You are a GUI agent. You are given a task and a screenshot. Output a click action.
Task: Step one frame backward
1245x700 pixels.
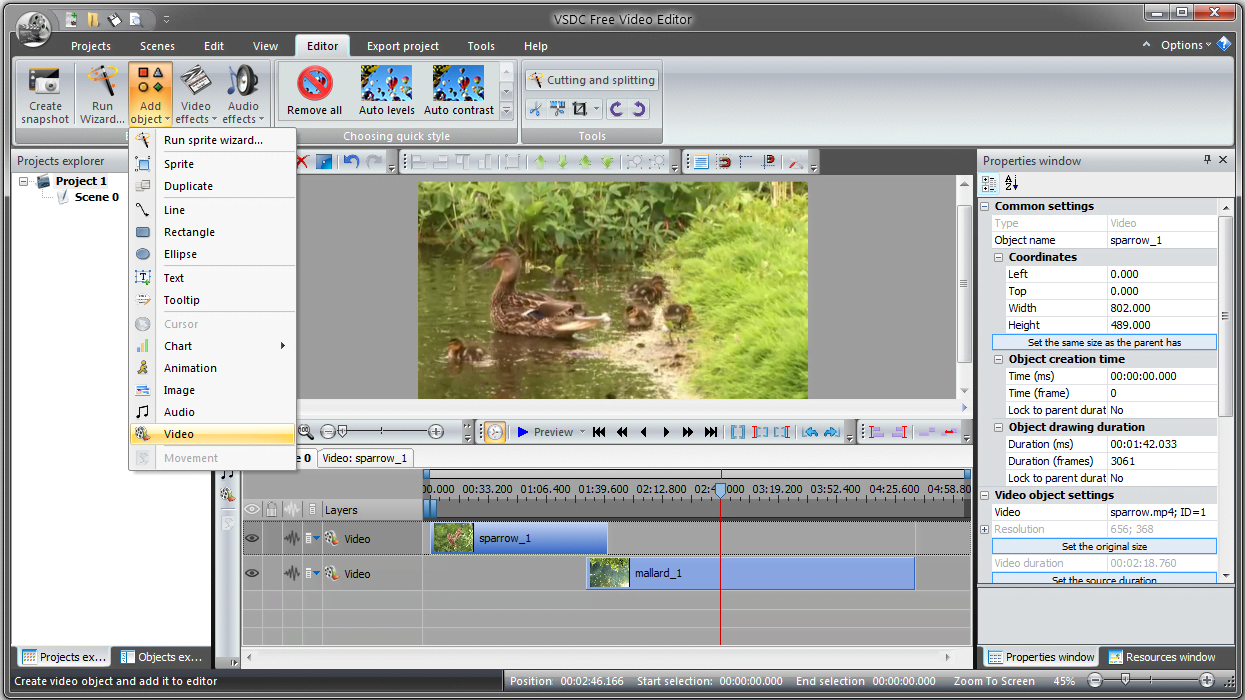pos(643,432)
